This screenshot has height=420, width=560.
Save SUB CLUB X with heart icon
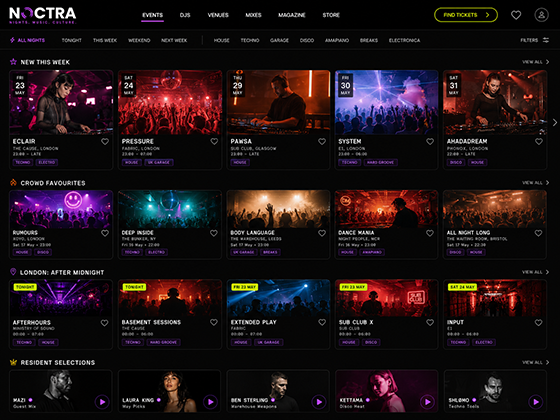[x=430, y=322]
